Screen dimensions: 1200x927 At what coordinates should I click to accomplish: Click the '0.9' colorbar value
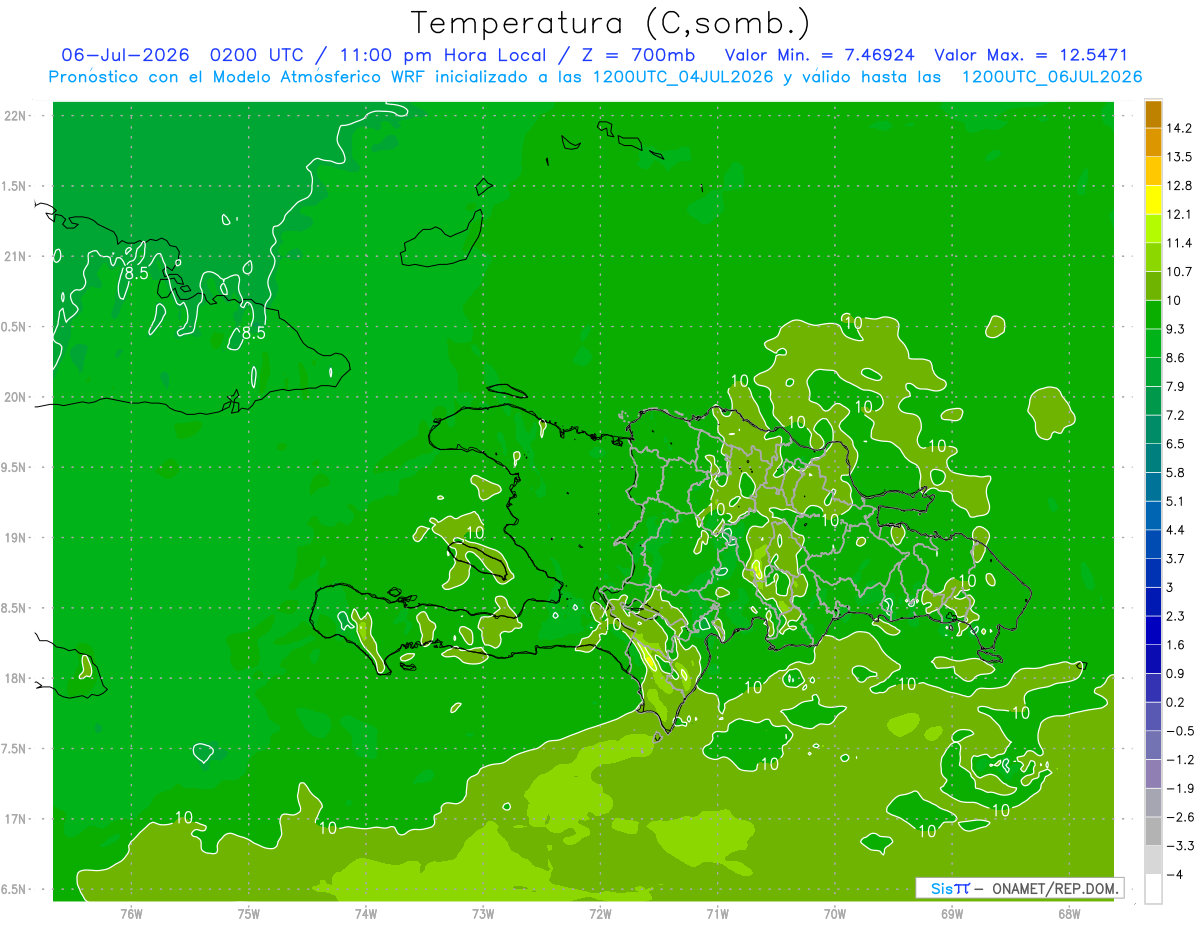pyautogui.click(x=1175, y=673)
